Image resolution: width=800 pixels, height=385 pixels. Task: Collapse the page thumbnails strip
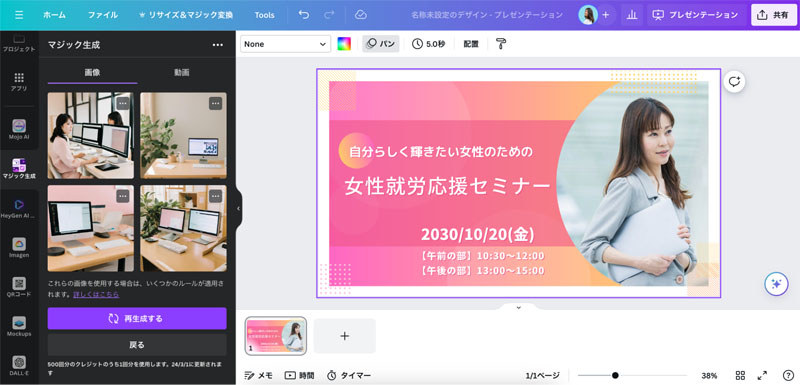coord(518,307)
